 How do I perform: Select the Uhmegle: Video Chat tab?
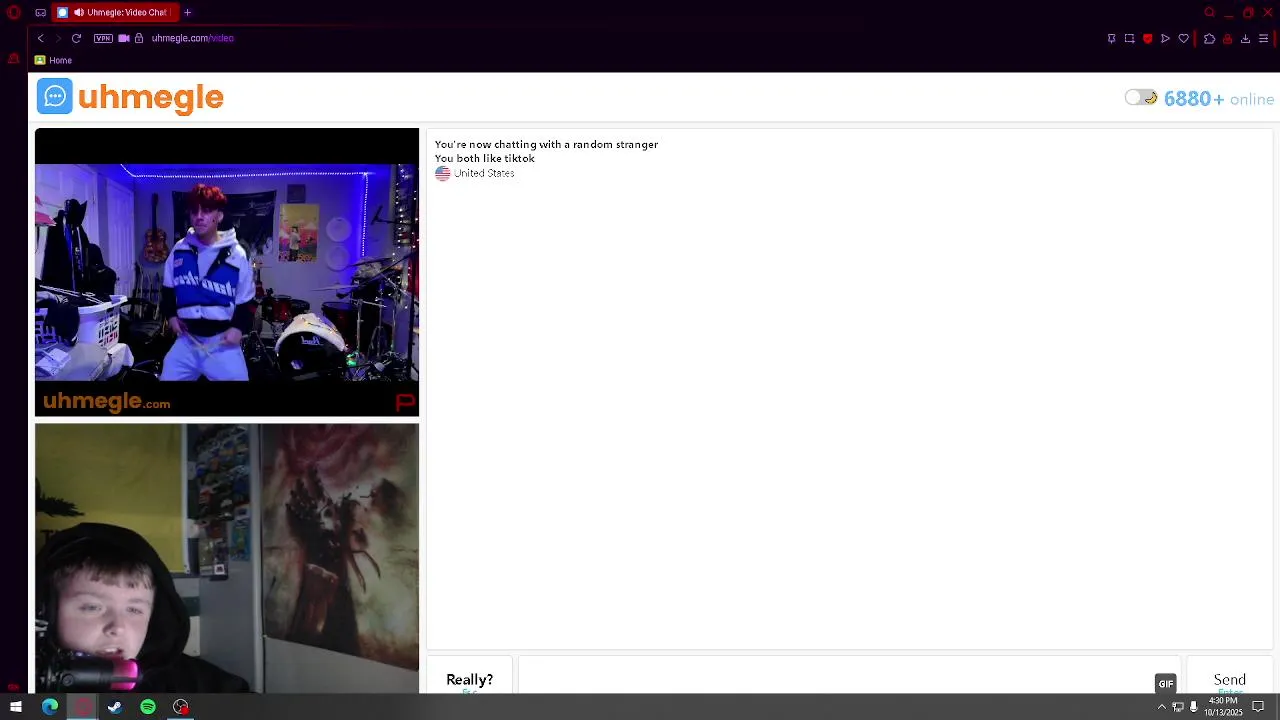[117, 13]
